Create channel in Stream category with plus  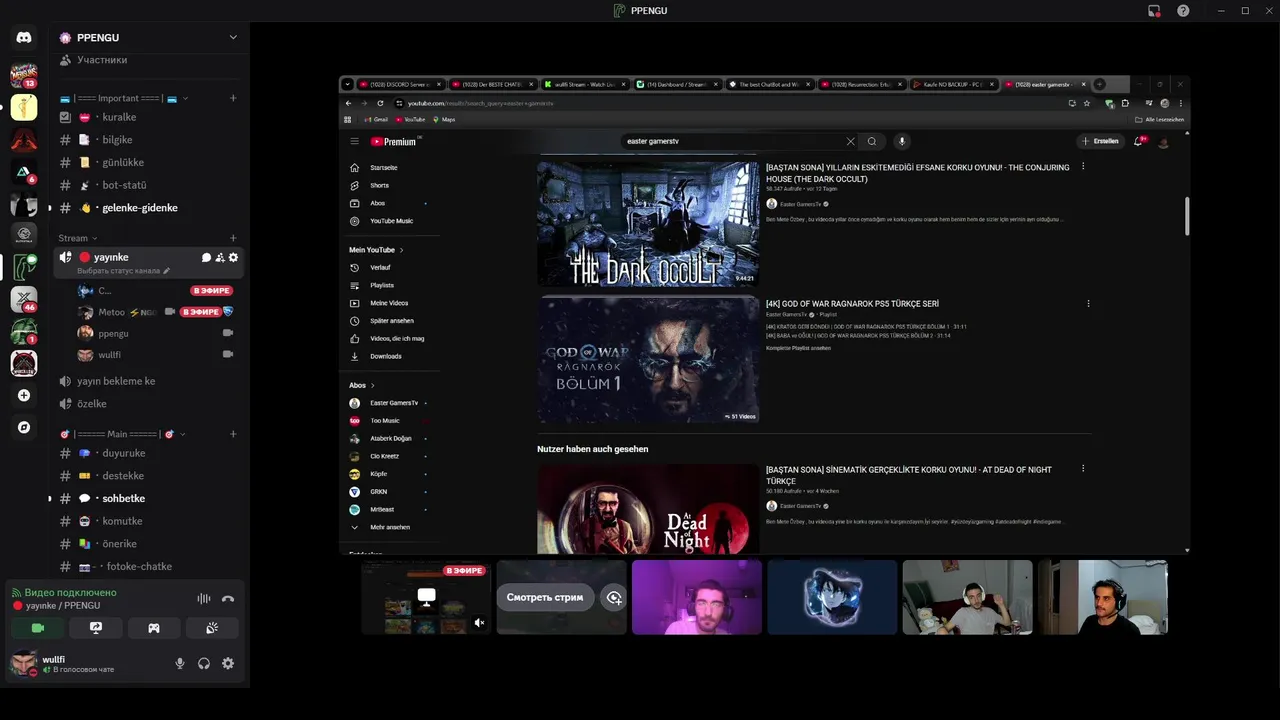click(233, 238)
